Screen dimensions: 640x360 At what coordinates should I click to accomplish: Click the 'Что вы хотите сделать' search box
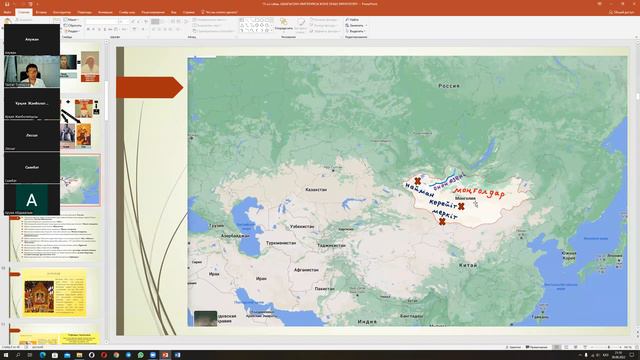click(220, 12)
